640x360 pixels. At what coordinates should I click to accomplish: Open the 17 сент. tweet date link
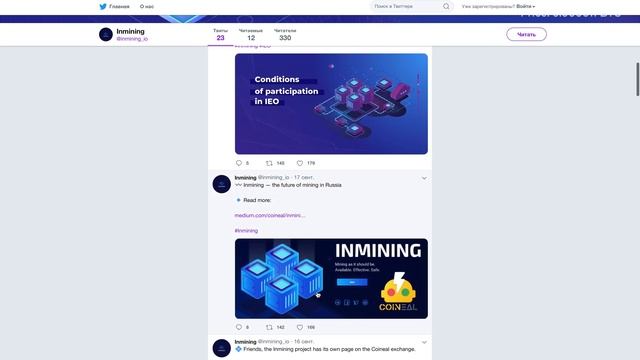(304, 177)
